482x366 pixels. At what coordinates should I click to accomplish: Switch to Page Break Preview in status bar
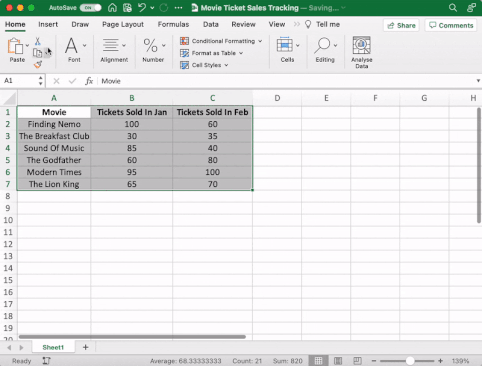357,361
